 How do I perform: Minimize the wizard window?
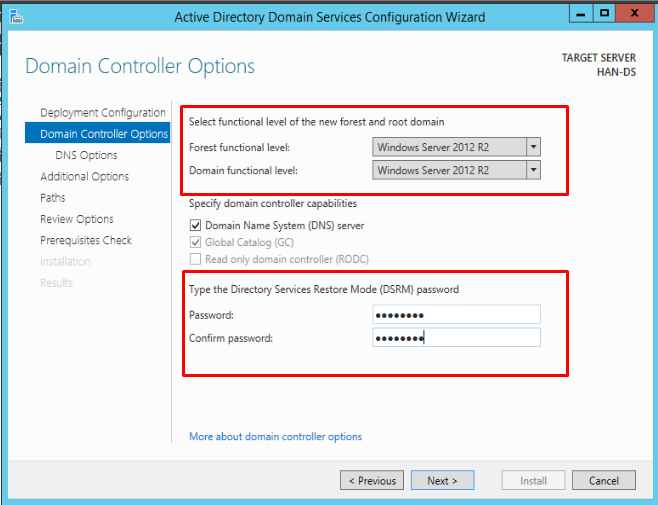(581, 14)
